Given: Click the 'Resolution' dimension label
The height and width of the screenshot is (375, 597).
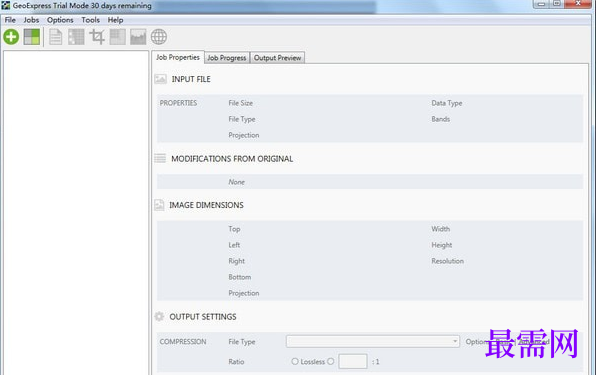Looking at the screenshot, I should click(447, 261).
